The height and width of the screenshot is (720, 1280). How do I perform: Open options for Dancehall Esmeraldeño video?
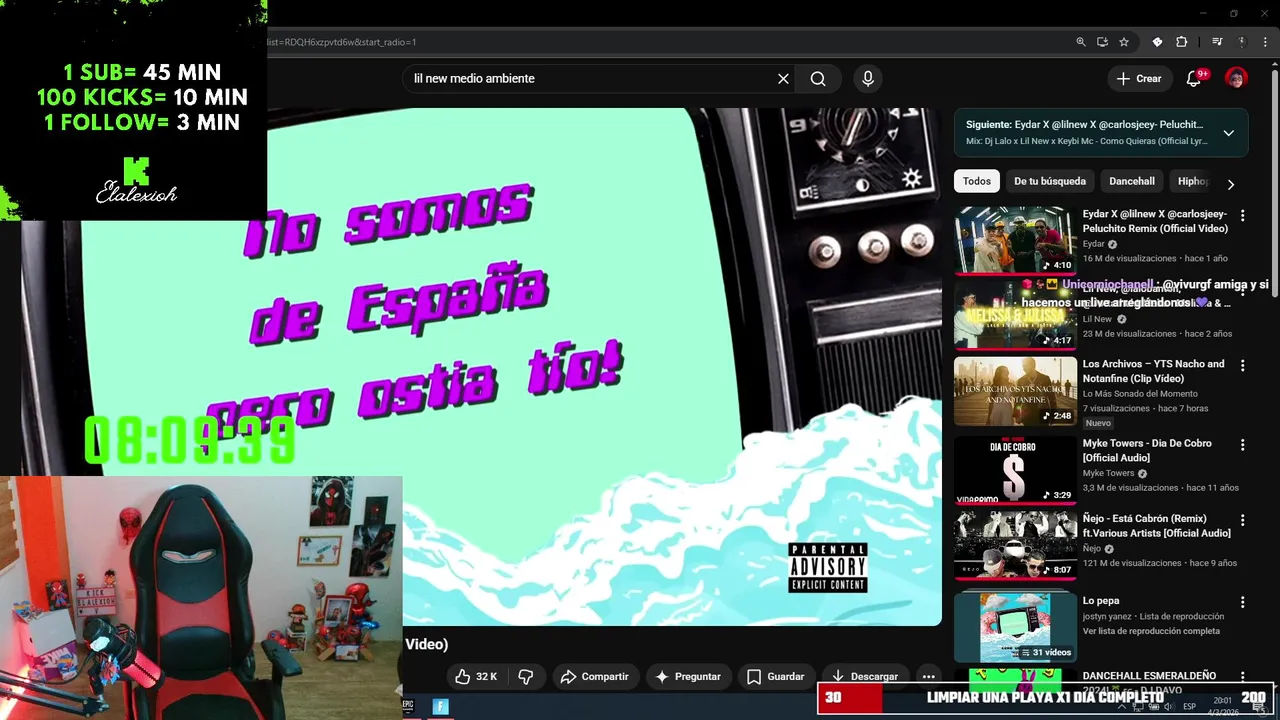pyautogui.click(x=1242, y=677)
